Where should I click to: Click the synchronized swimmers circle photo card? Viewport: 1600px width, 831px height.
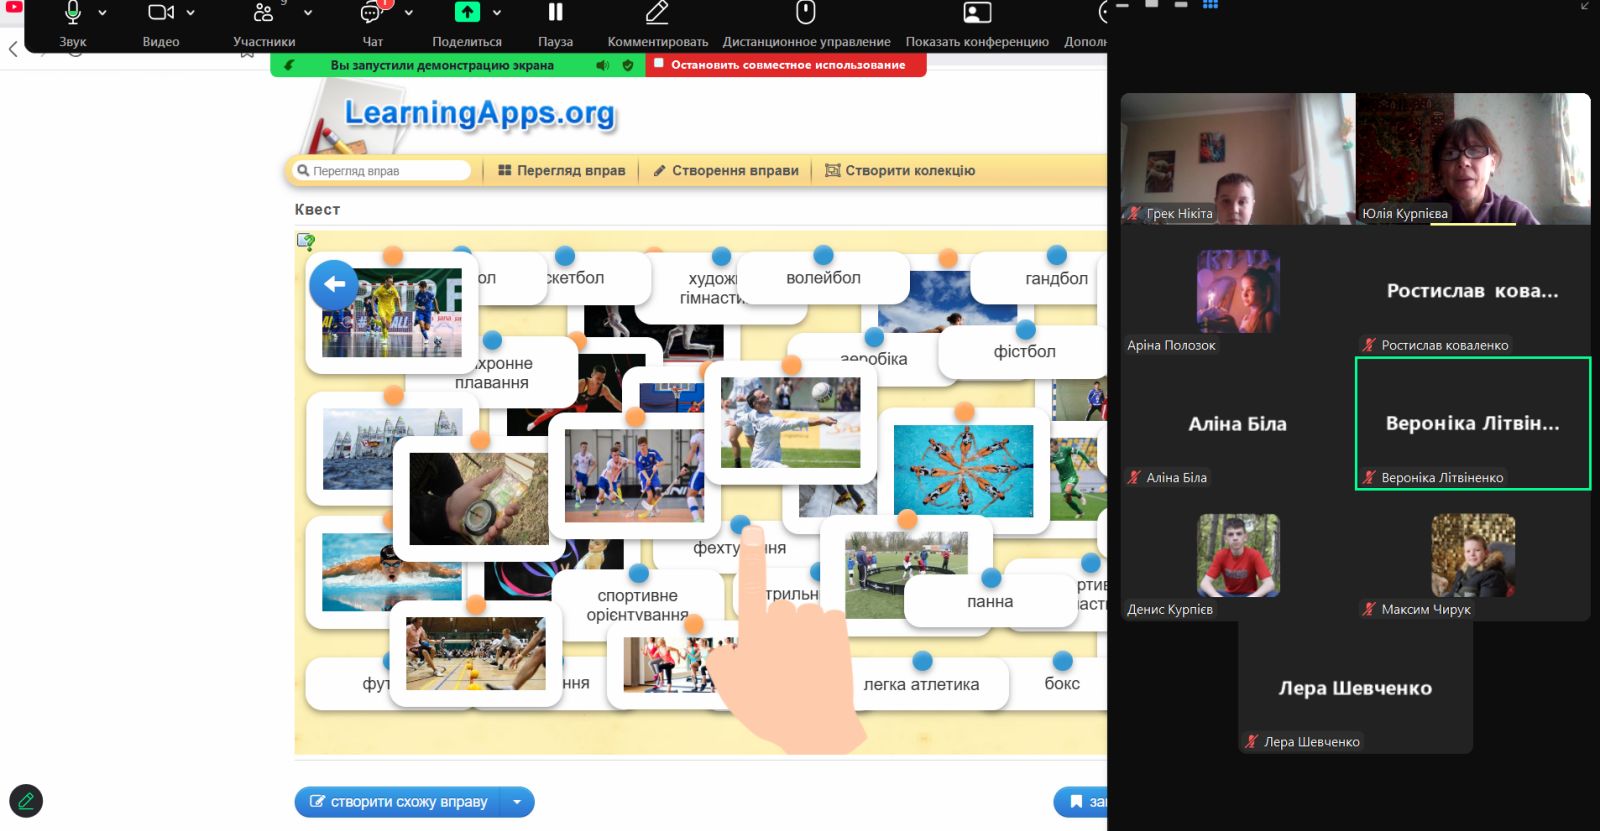point(963,471)
